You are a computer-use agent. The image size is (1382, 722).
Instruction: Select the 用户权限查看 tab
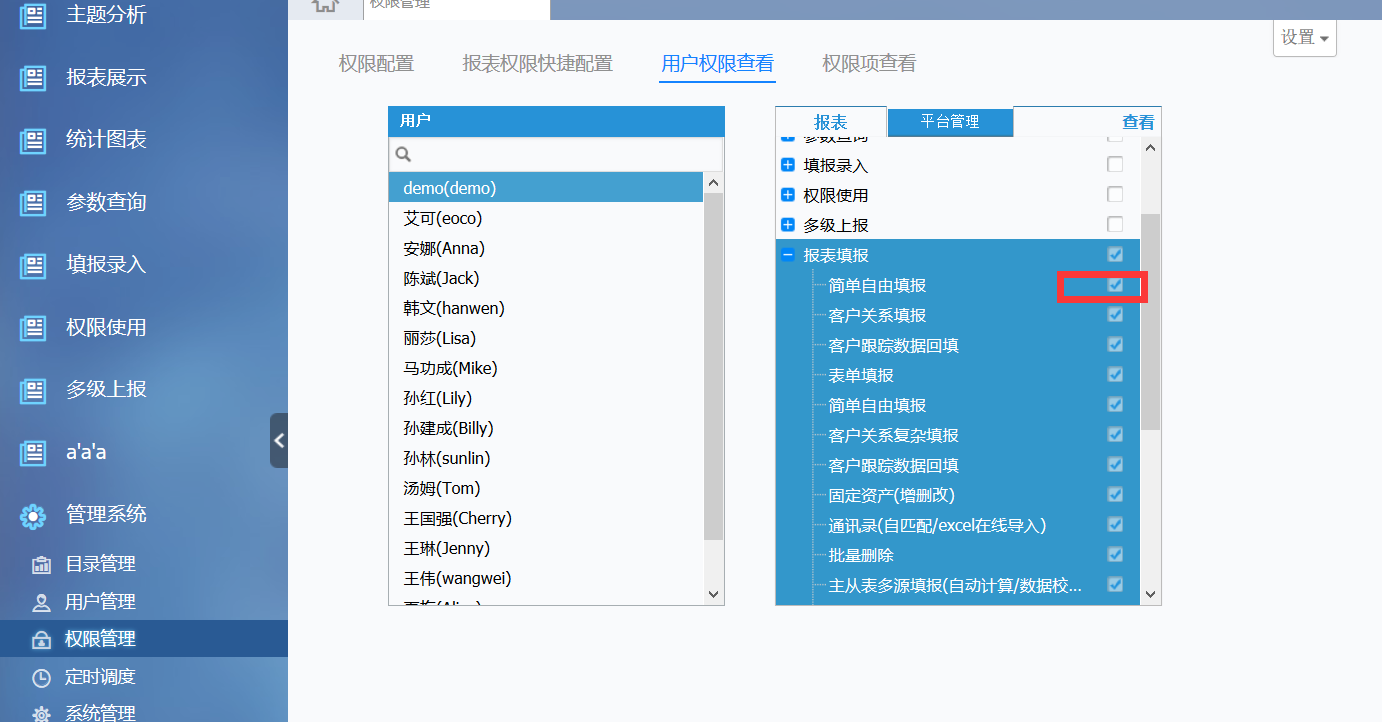[x=717, y=64]
